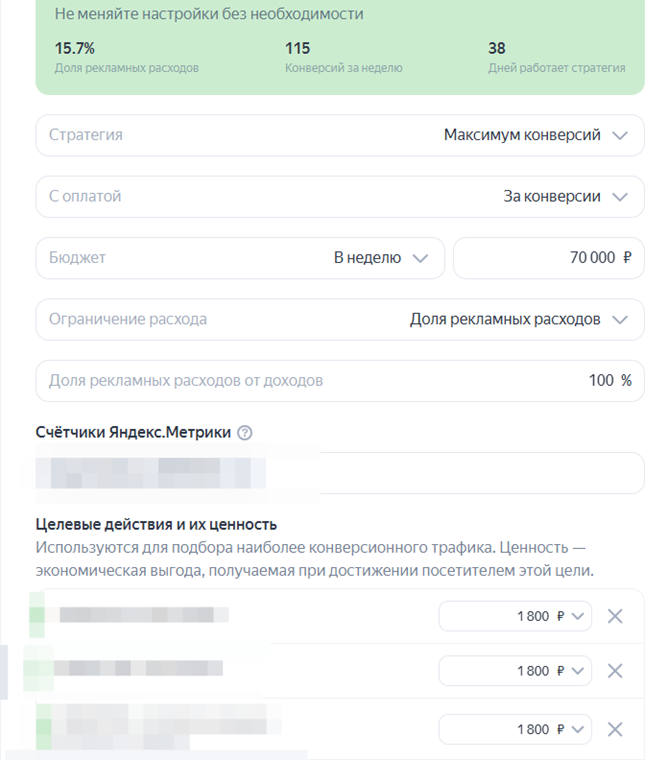
Task: Change budget period from В неделю
Action: 381,258
